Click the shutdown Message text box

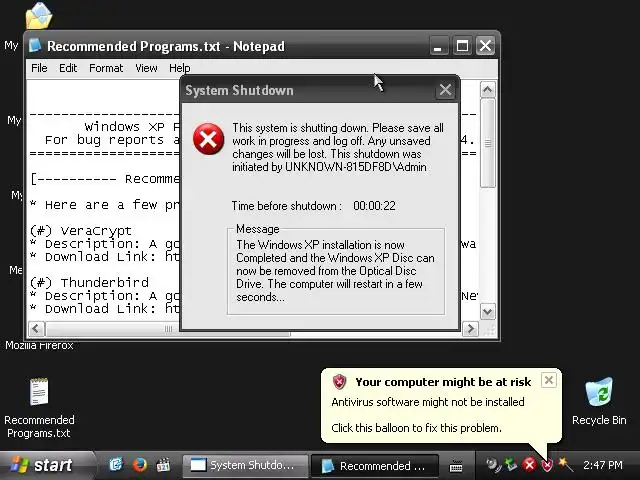pyautogui.click(x=336, y=271)
